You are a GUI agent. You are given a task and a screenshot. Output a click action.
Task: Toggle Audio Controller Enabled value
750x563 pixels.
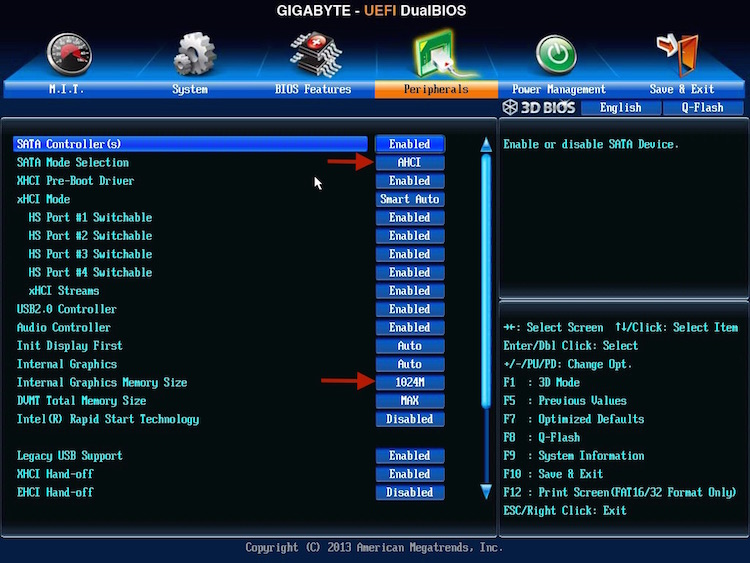click(410, 328)
